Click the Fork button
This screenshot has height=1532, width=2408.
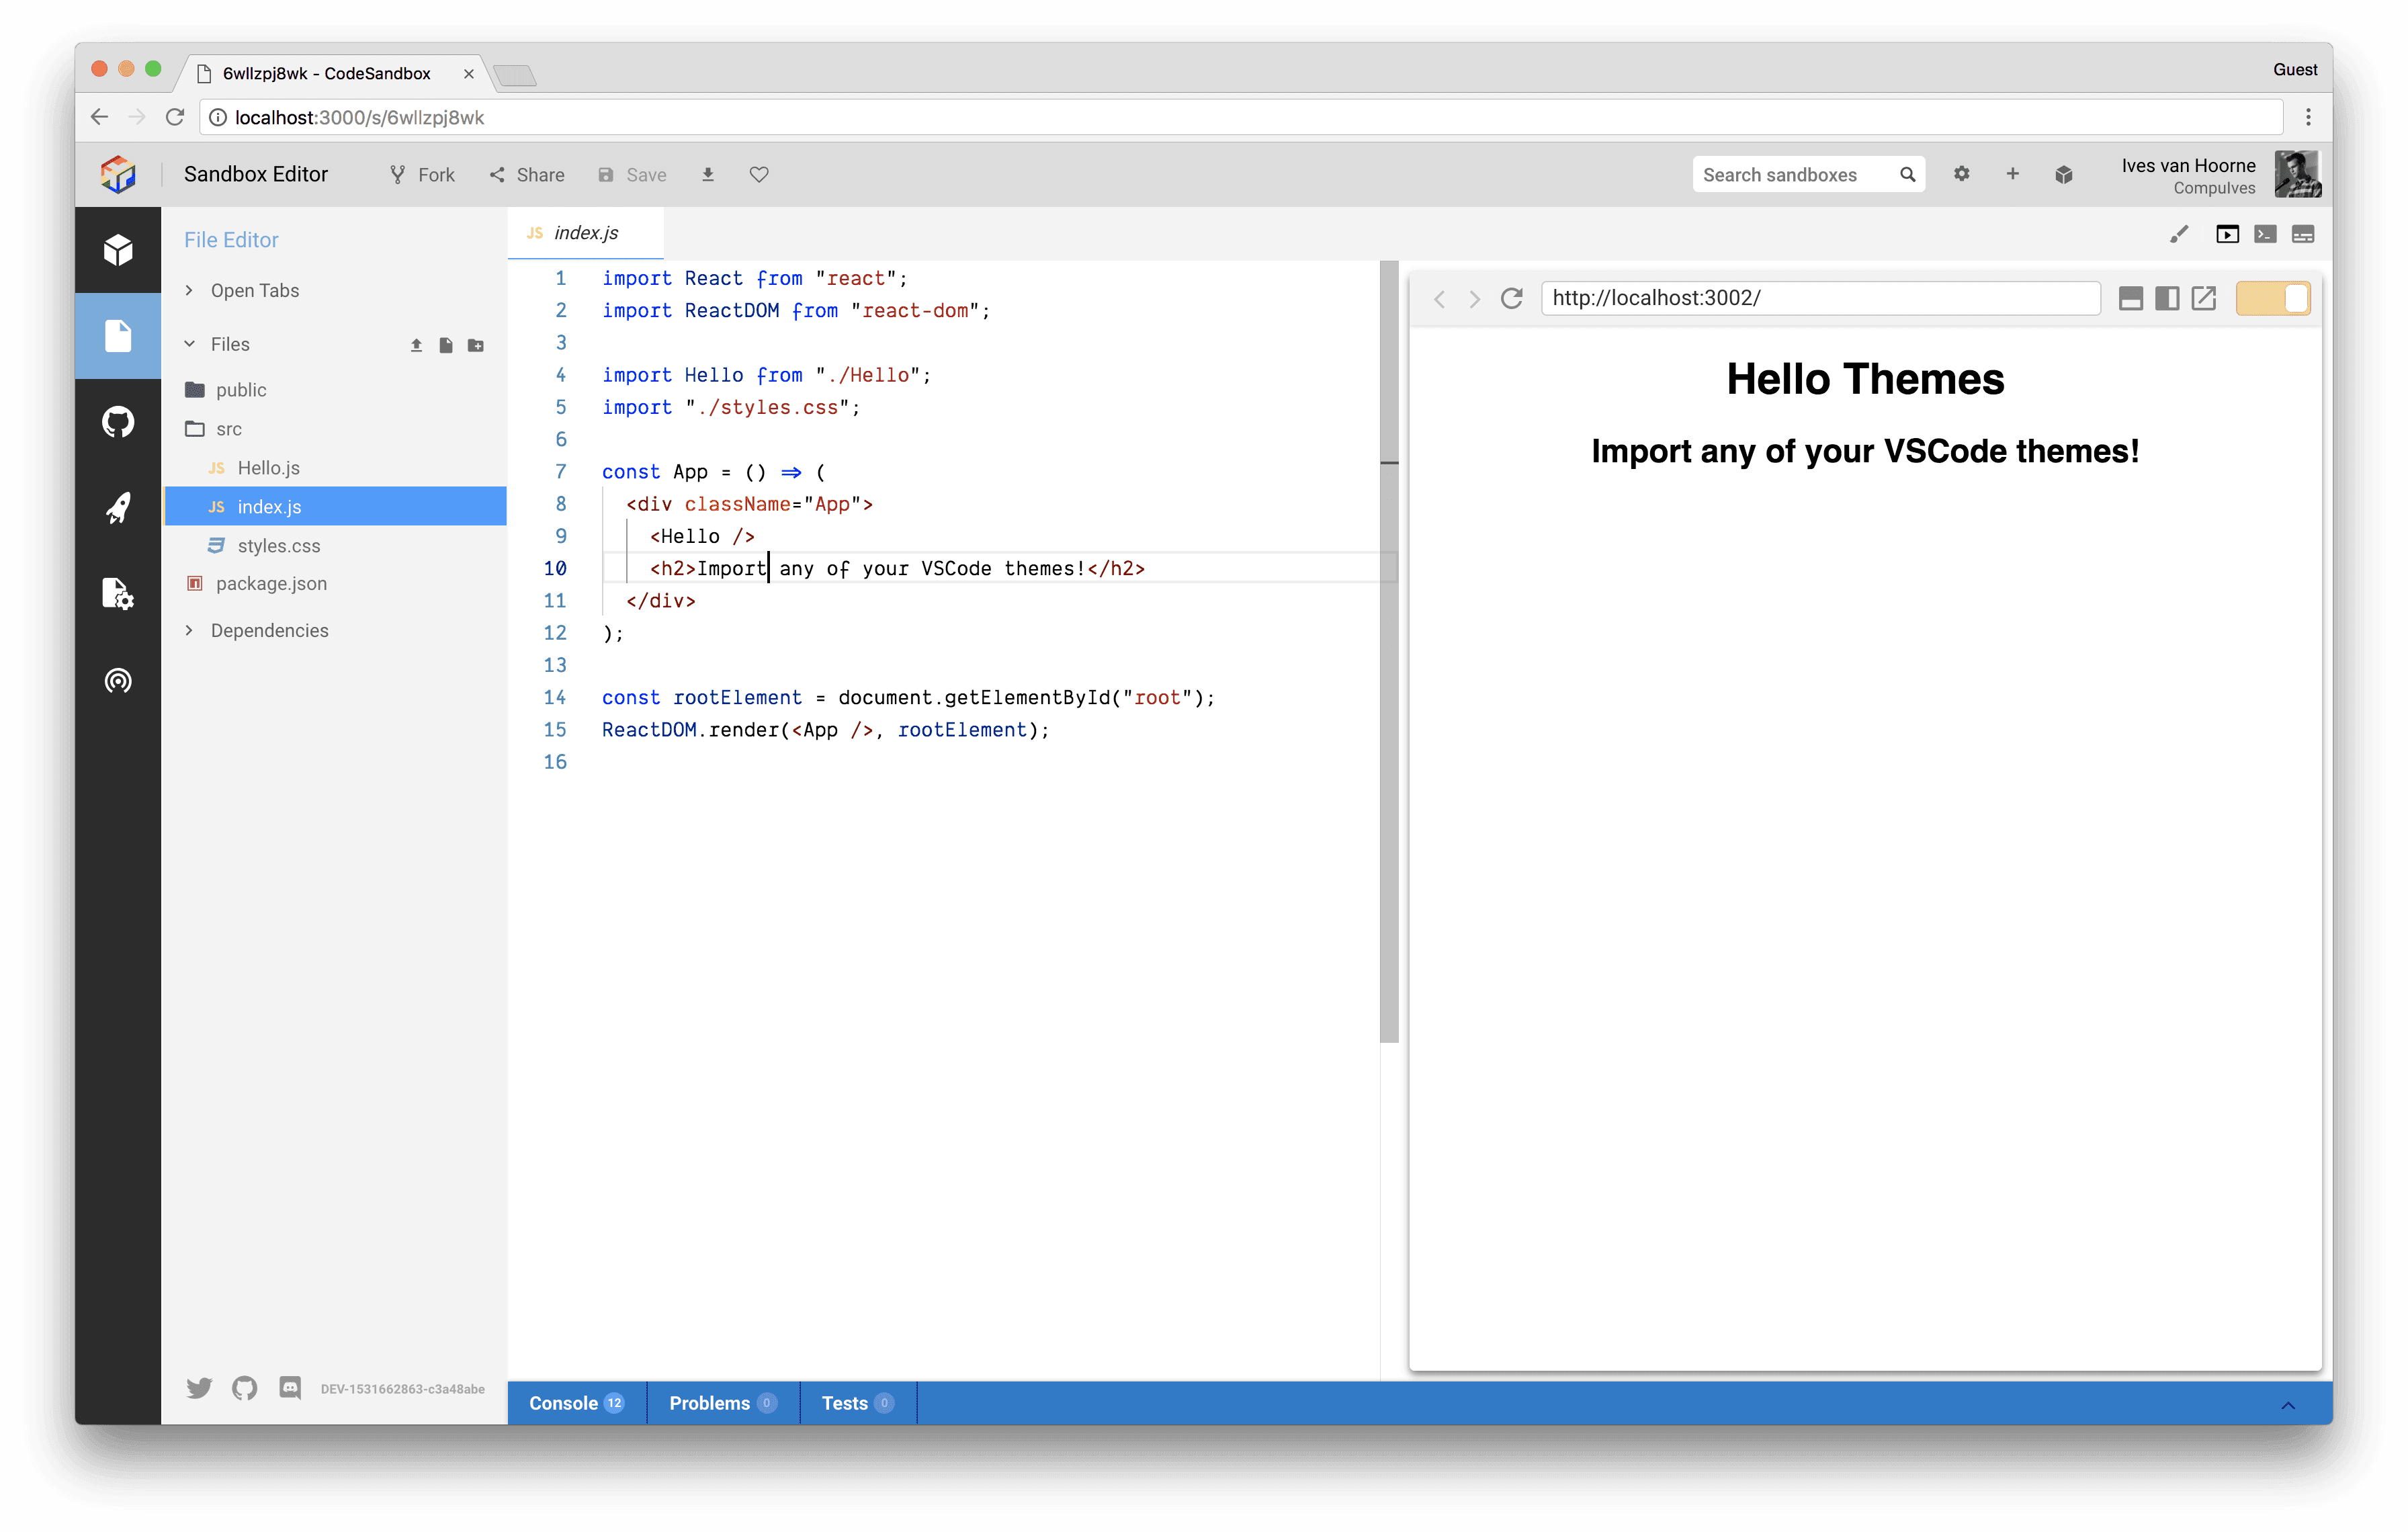tap(422, 175)
